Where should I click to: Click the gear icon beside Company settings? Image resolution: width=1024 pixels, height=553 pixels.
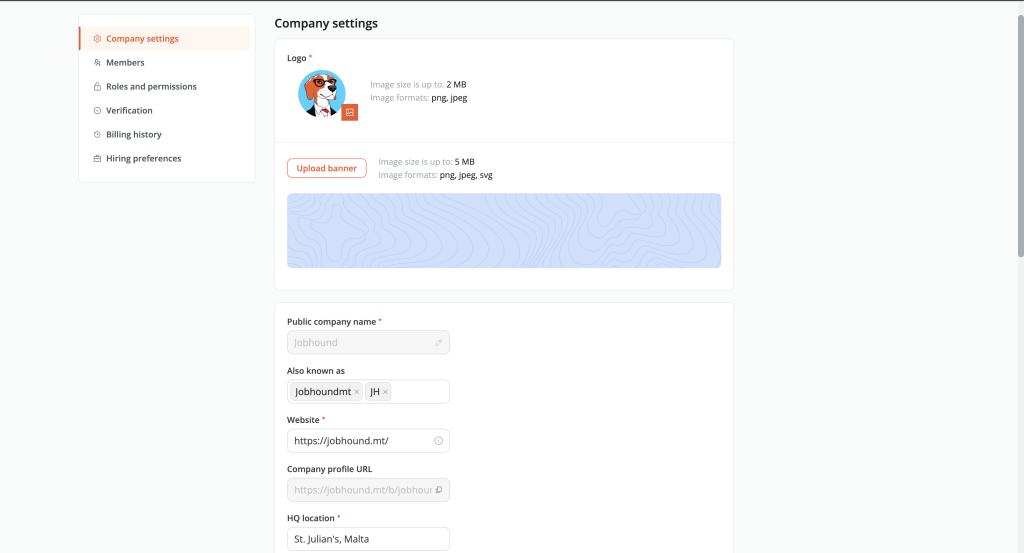pos(97,39)
